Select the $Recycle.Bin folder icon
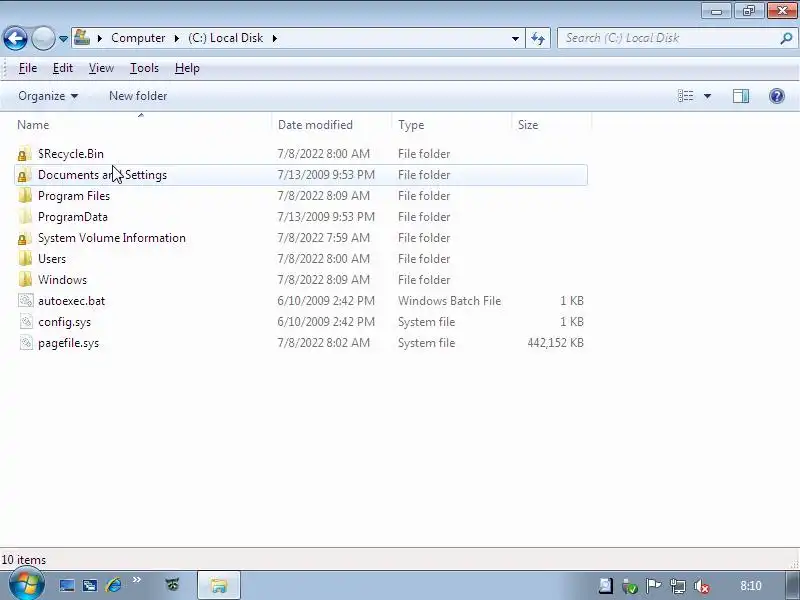800x600 pixels. [x=25, y=154]
